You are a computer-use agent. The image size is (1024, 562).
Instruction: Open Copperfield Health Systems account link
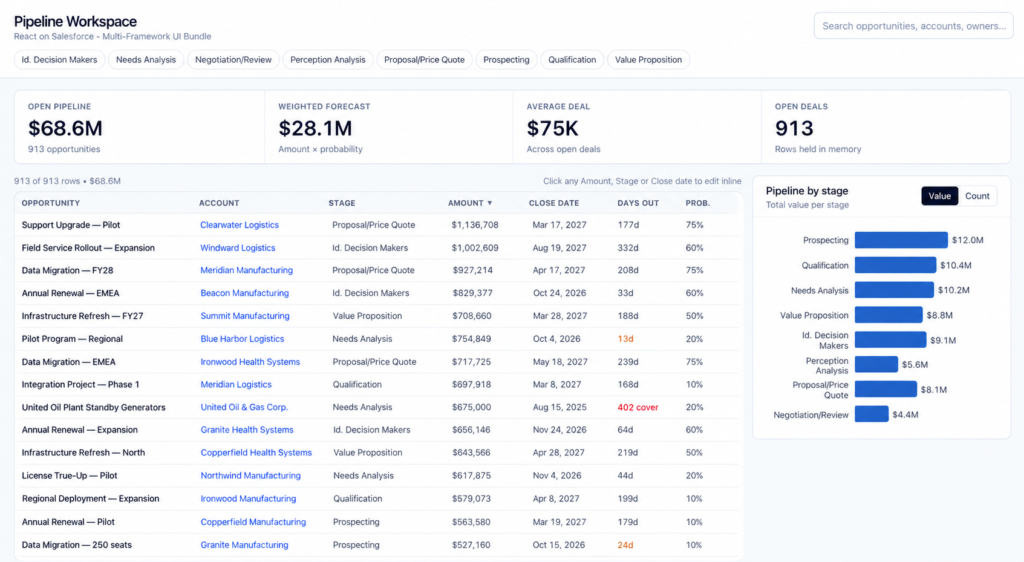point(256,453)
